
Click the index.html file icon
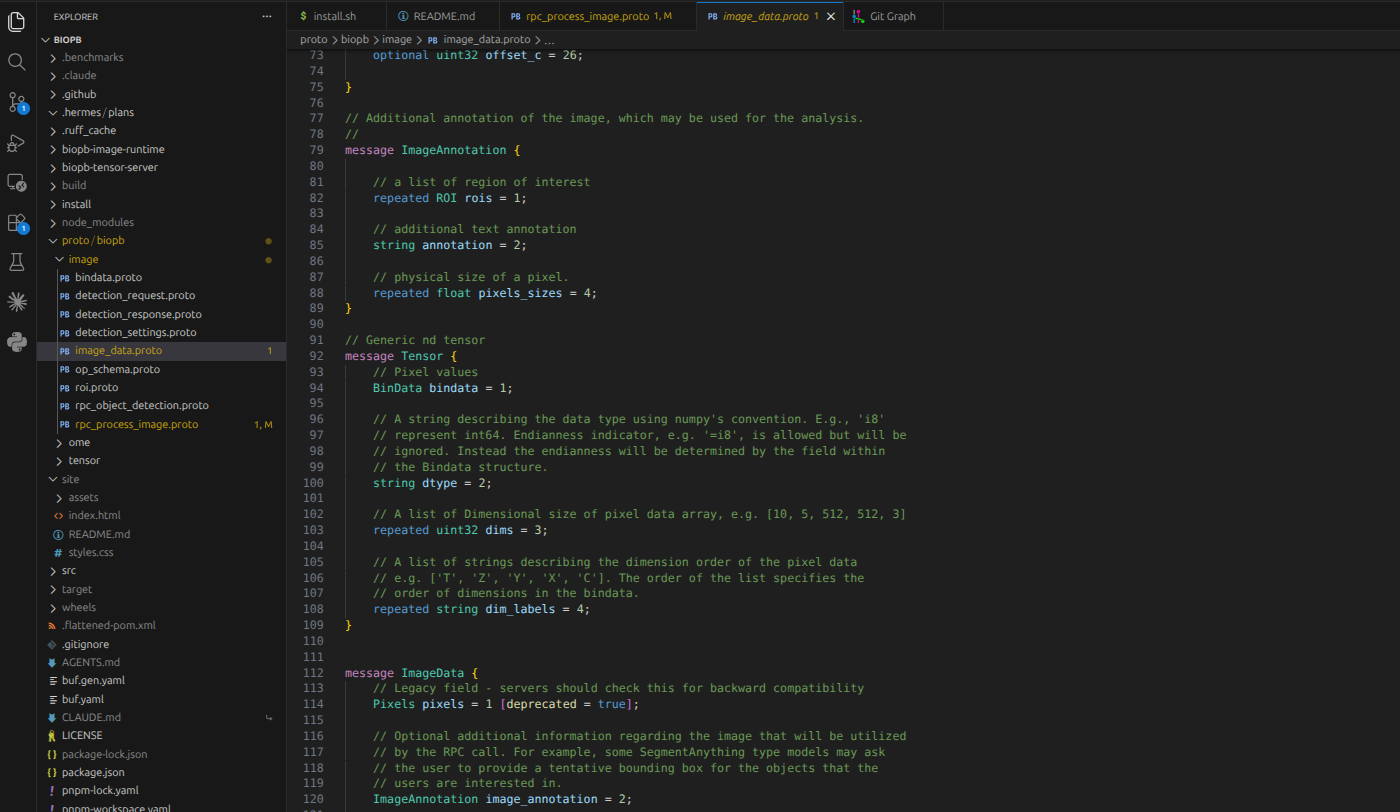(x=59, y=515)
